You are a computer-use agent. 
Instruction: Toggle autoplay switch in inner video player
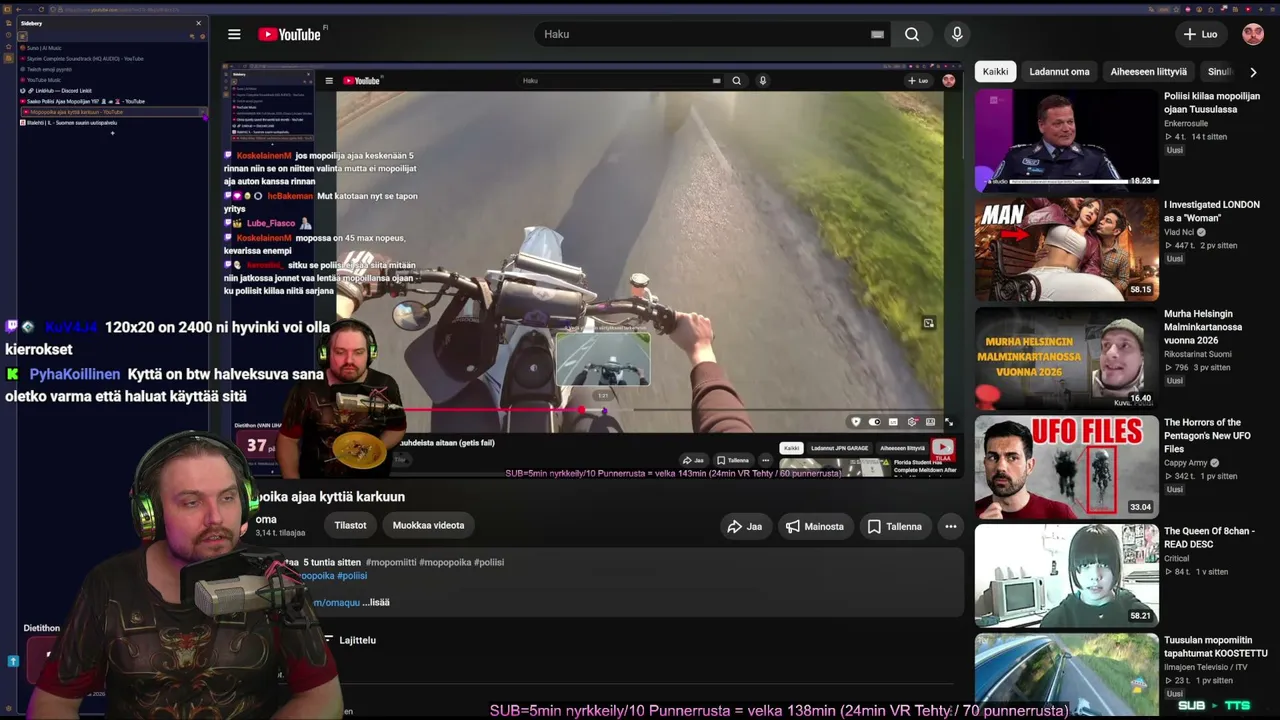[x=874, y=422]
